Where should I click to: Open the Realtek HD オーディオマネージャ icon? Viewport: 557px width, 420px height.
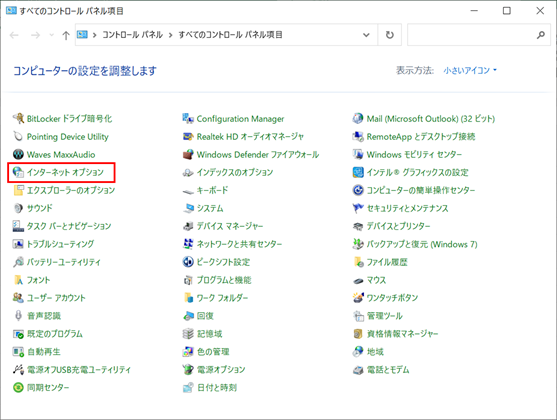coord(188,136)
